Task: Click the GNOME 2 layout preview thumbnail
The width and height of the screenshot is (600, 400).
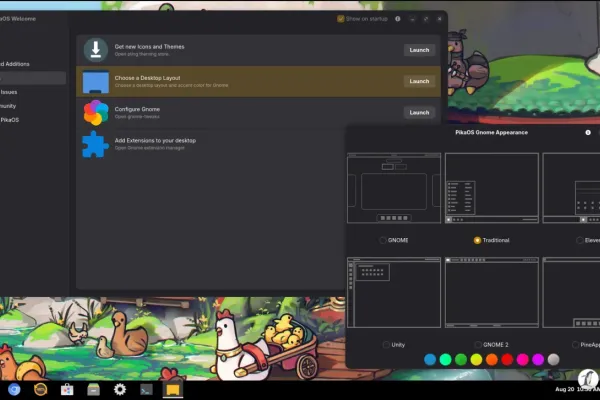Action: (x=492, y=292)
